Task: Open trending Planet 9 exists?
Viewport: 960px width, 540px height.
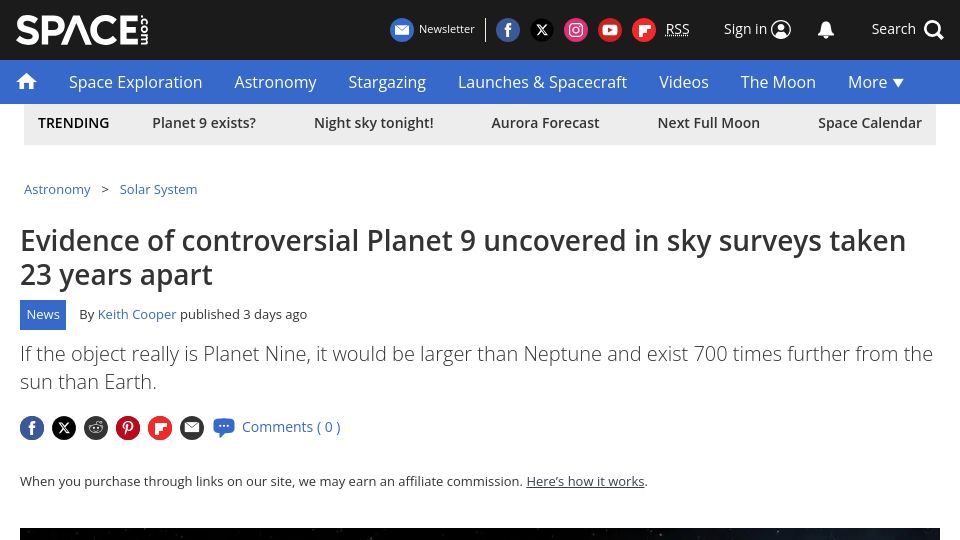Action: click(204, 123)
